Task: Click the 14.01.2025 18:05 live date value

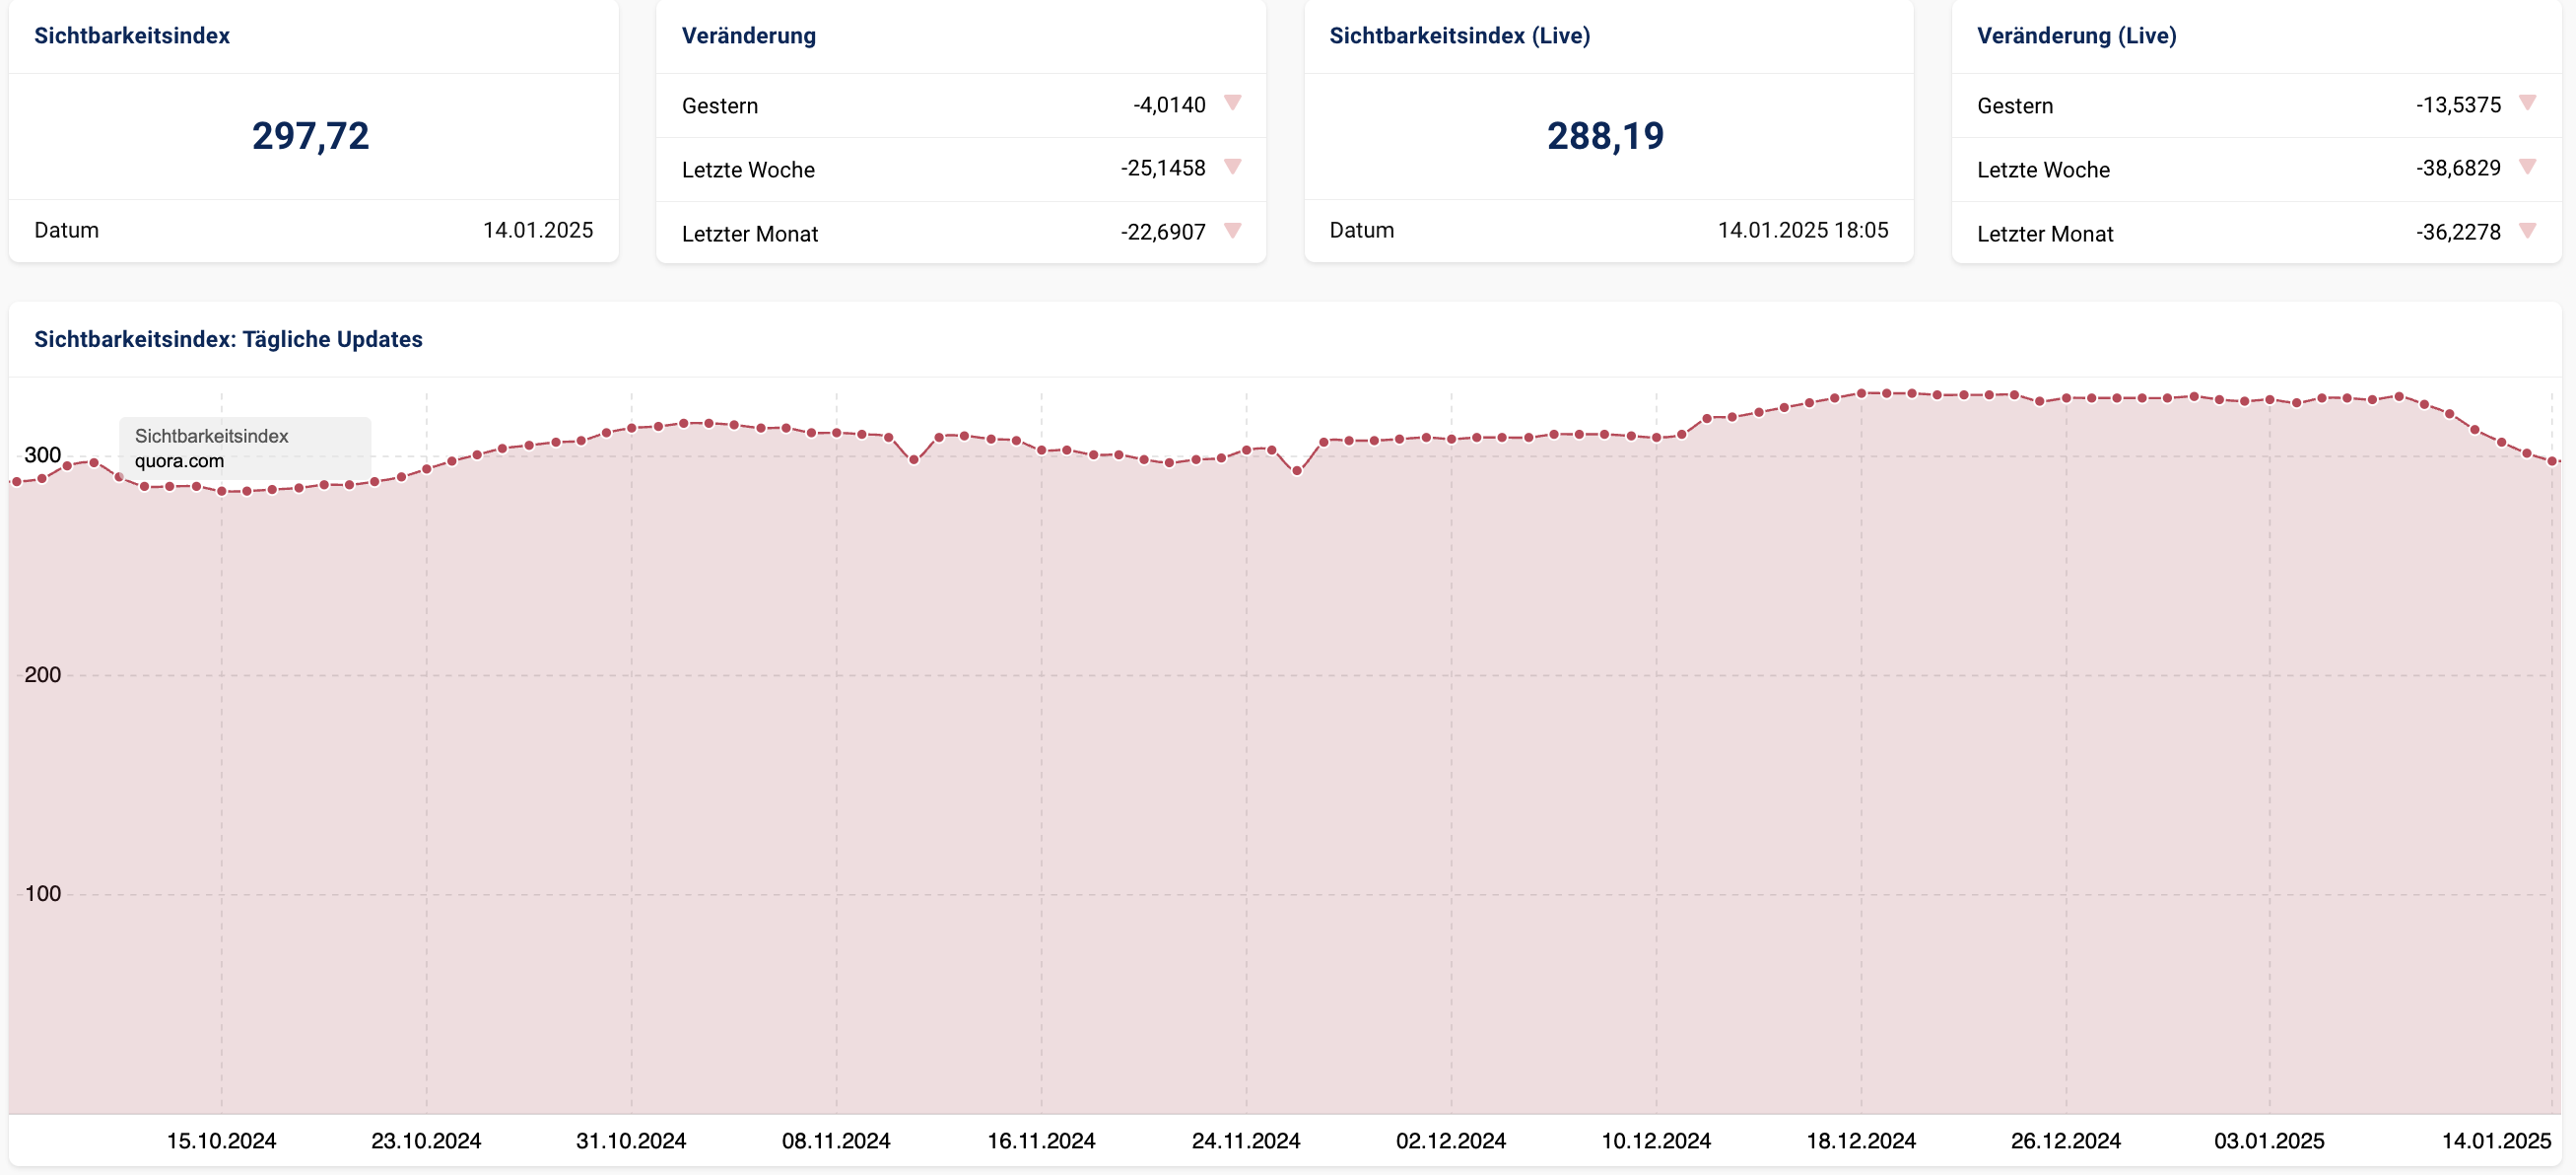Action: pyautogui.click(x=1802, y=231)
